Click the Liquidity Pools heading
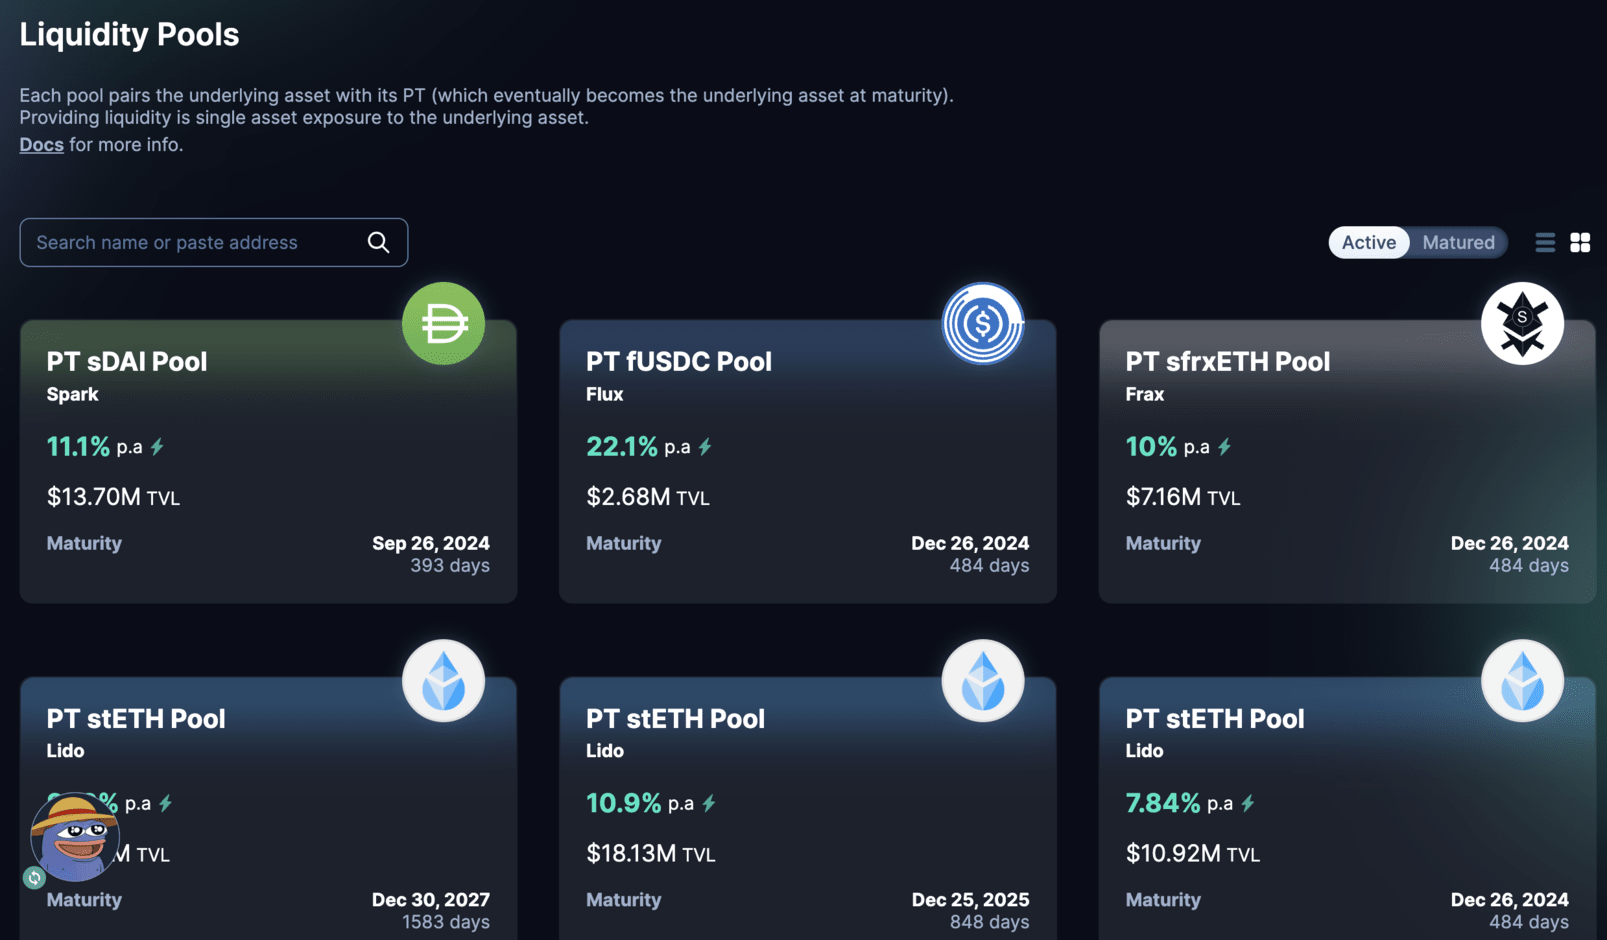The width and height of the screenshot is (1607, 940). (x=129, y=34)
